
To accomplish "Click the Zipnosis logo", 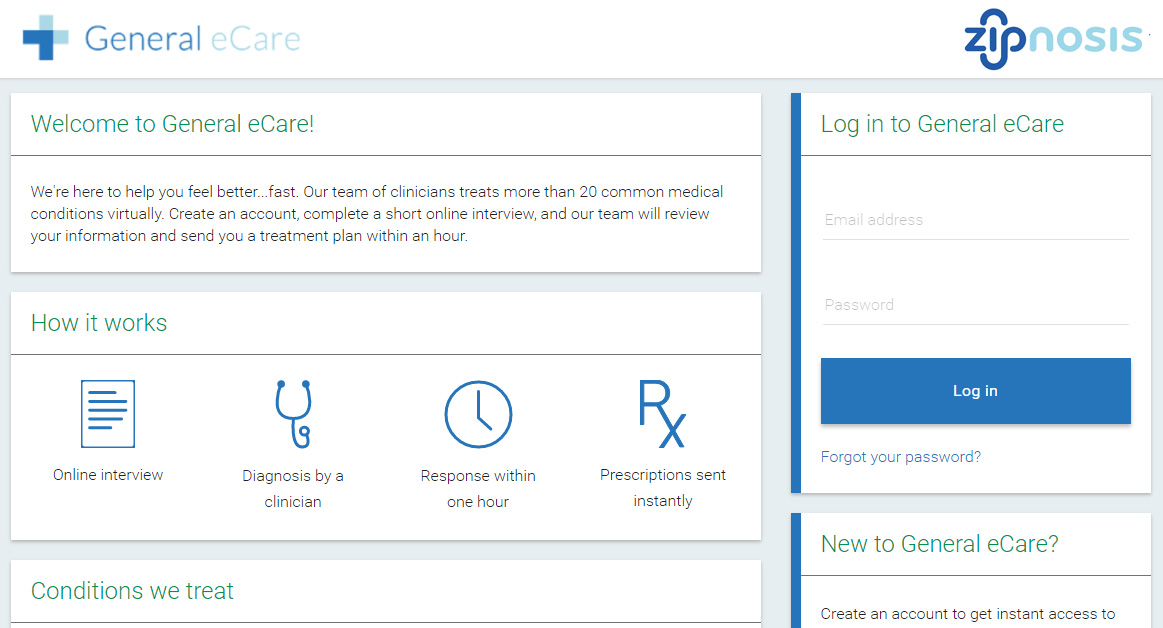I will 1053,39.
